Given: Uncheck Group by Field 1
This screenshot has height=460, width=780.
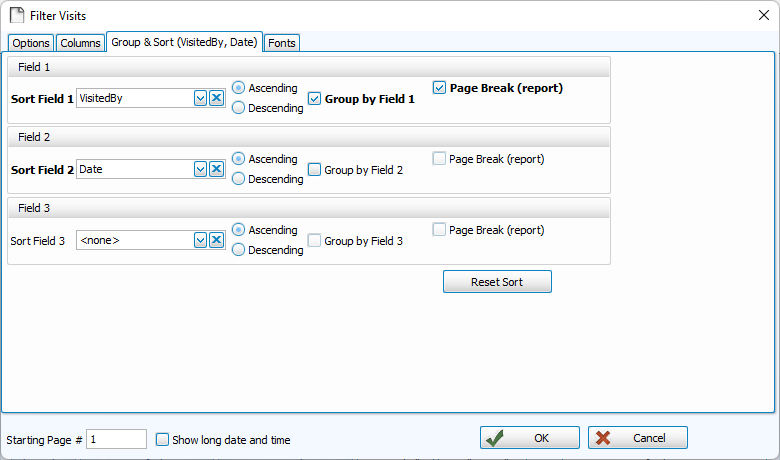Looking at the screenshot, I should (x=315, y=99).
